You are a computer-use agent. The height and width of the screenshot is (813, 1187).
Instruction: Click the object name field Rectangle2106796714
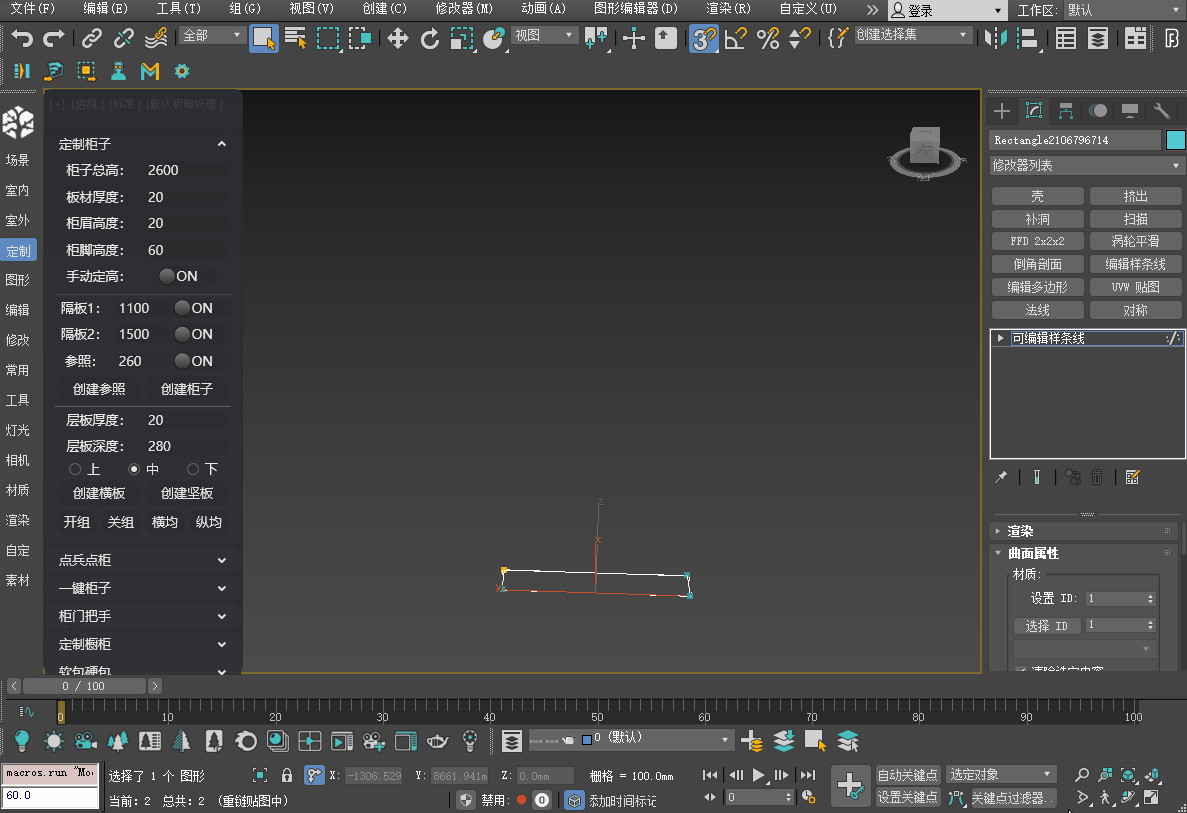click(x=1075, y=140)
